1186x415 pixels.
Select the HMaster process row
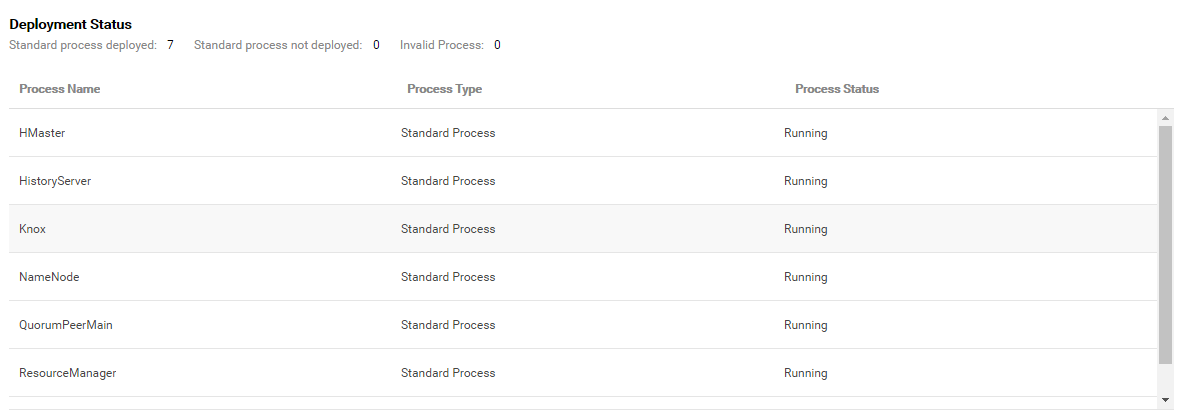pos(583,133)
